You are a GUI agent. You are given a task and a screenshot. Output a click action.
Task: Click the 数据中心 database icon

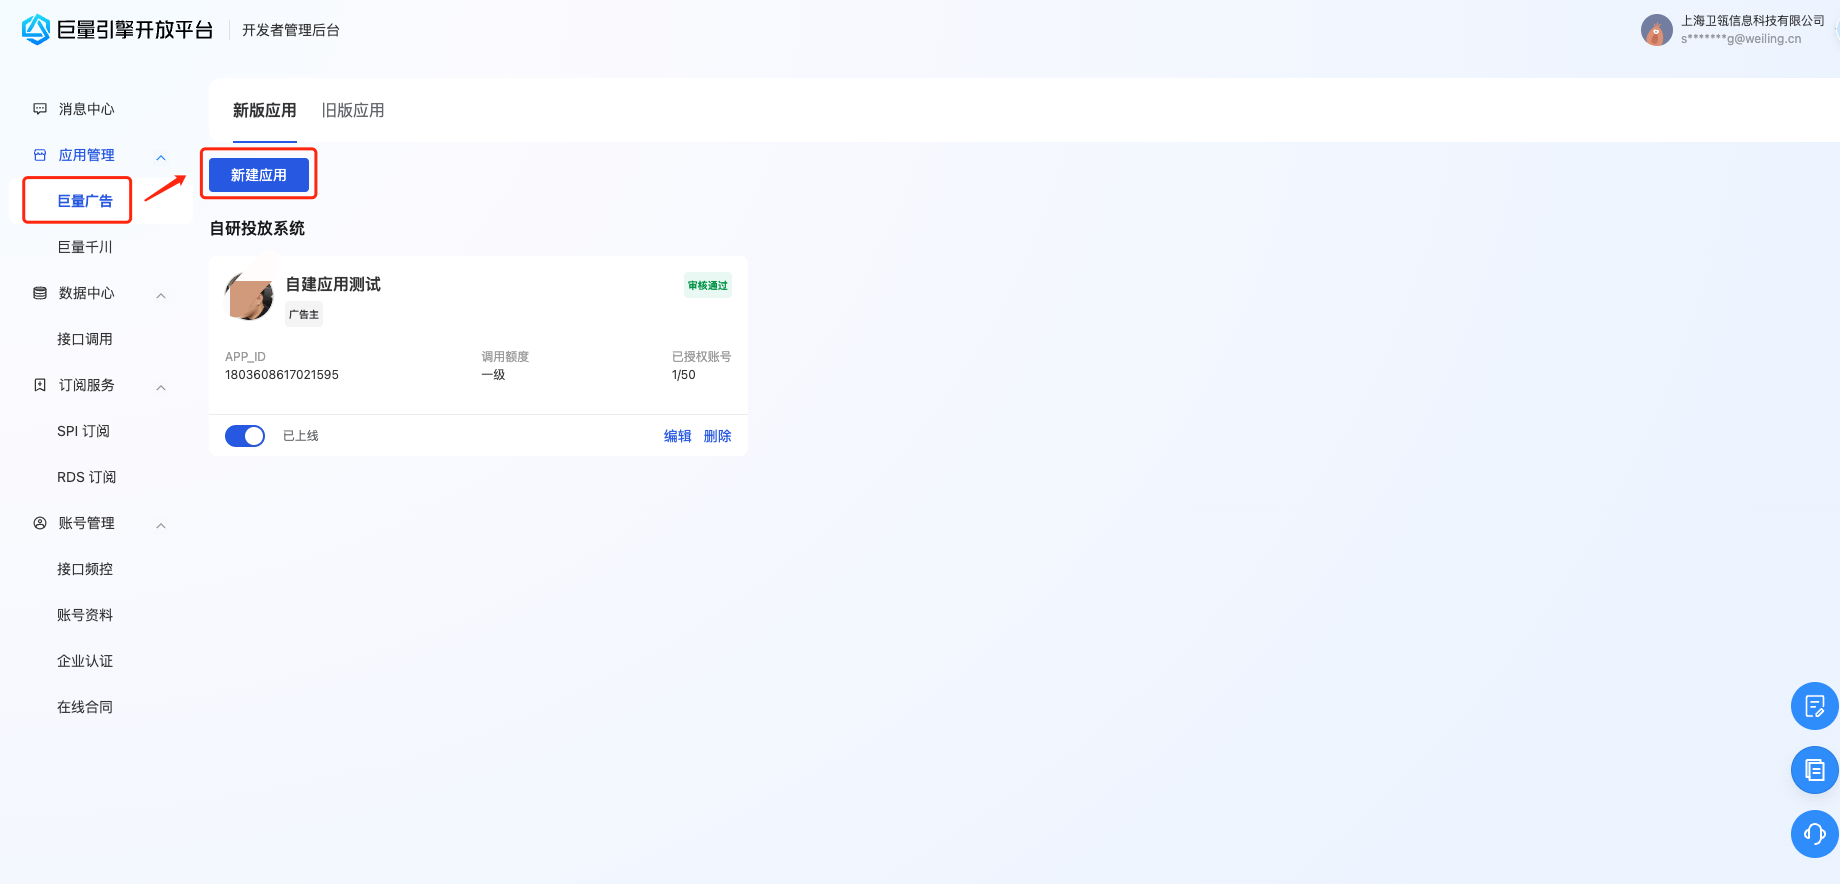click(x=40, y=293)
